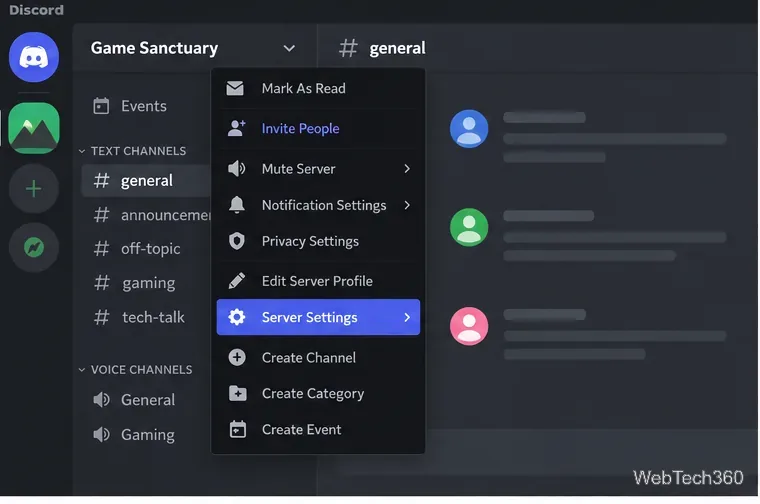Click the speaker icon beside Mute Server
Image resolution: width=760 pixels, height=504 pixels.
[237, 169]
